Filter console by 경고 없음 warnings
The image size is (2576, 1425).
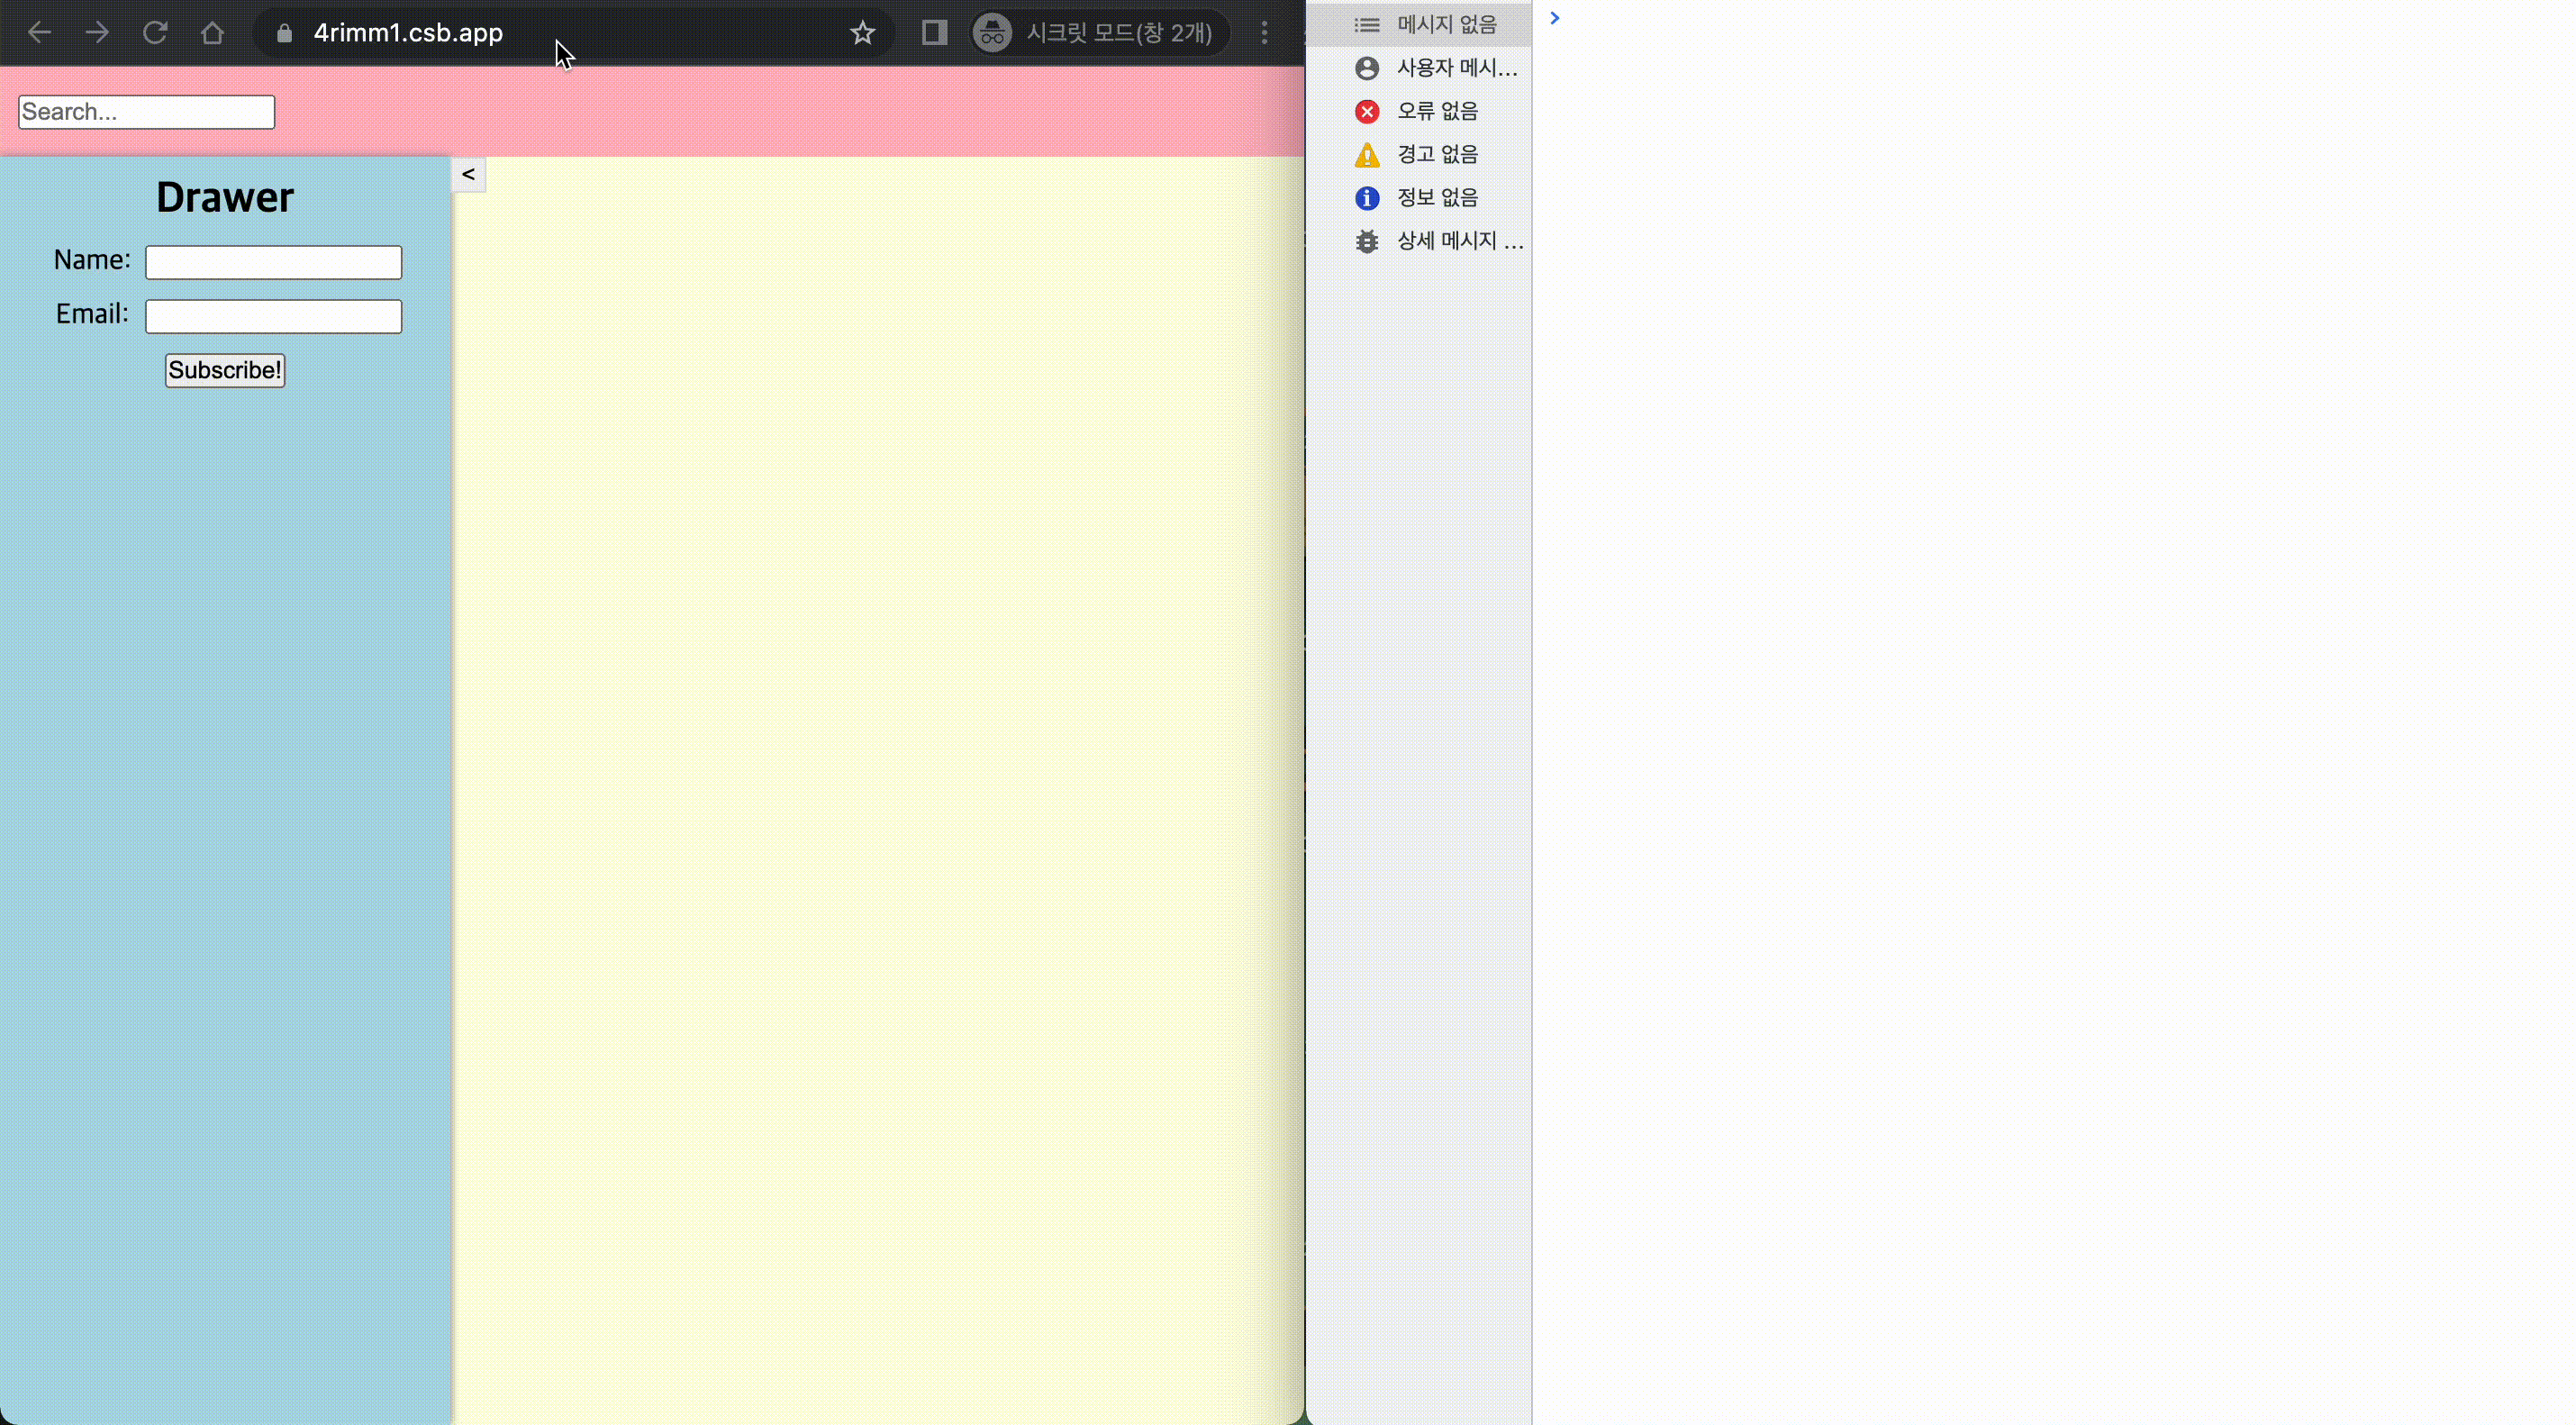click(x=1418, y=154)
